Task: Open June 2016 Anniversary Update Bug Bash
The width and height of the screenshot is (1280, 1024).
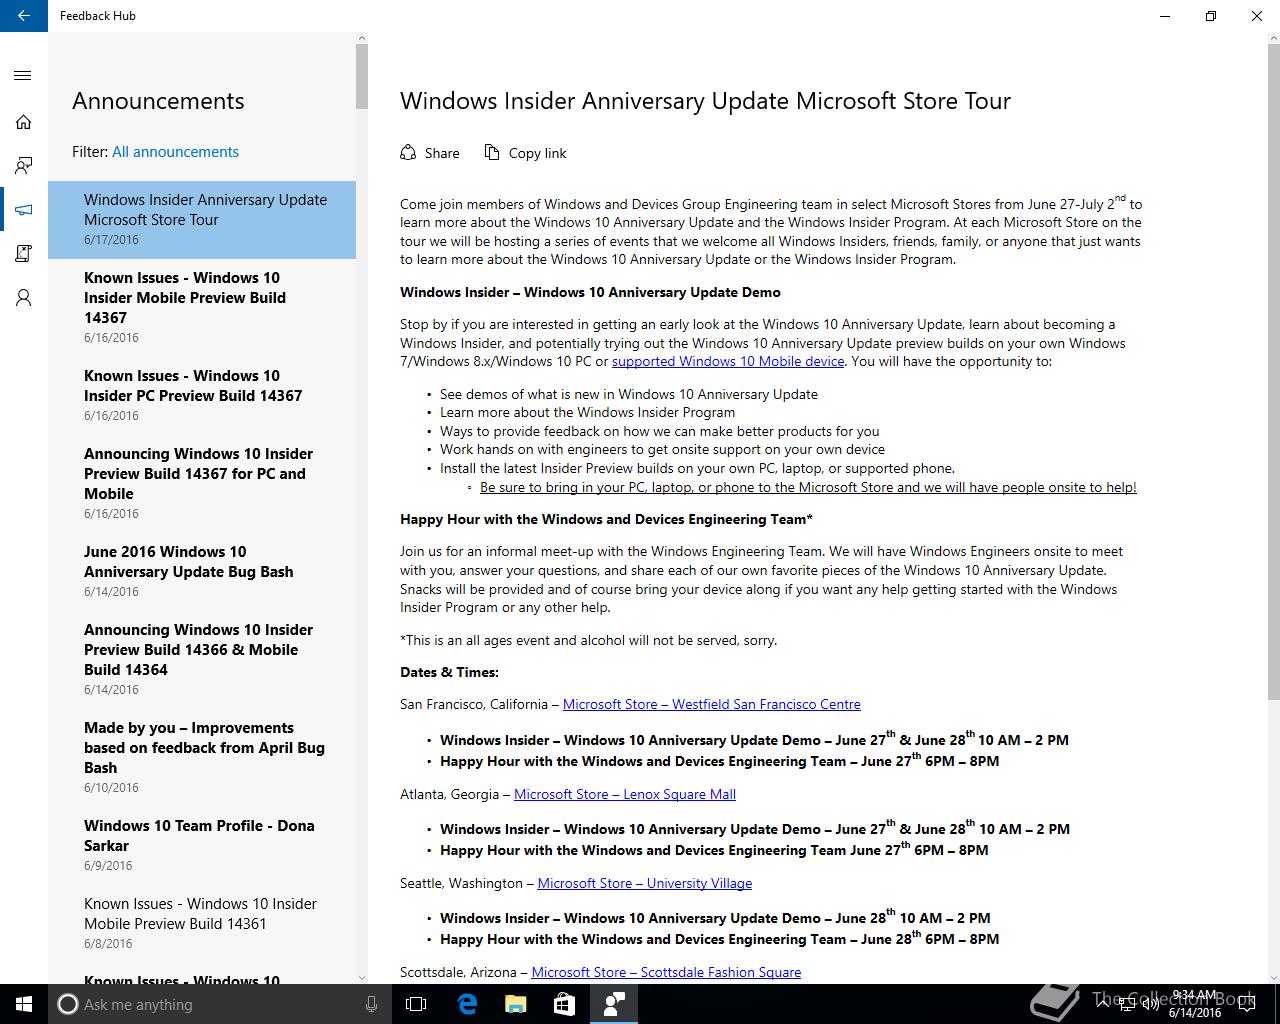Action: (x=202, y=571)
